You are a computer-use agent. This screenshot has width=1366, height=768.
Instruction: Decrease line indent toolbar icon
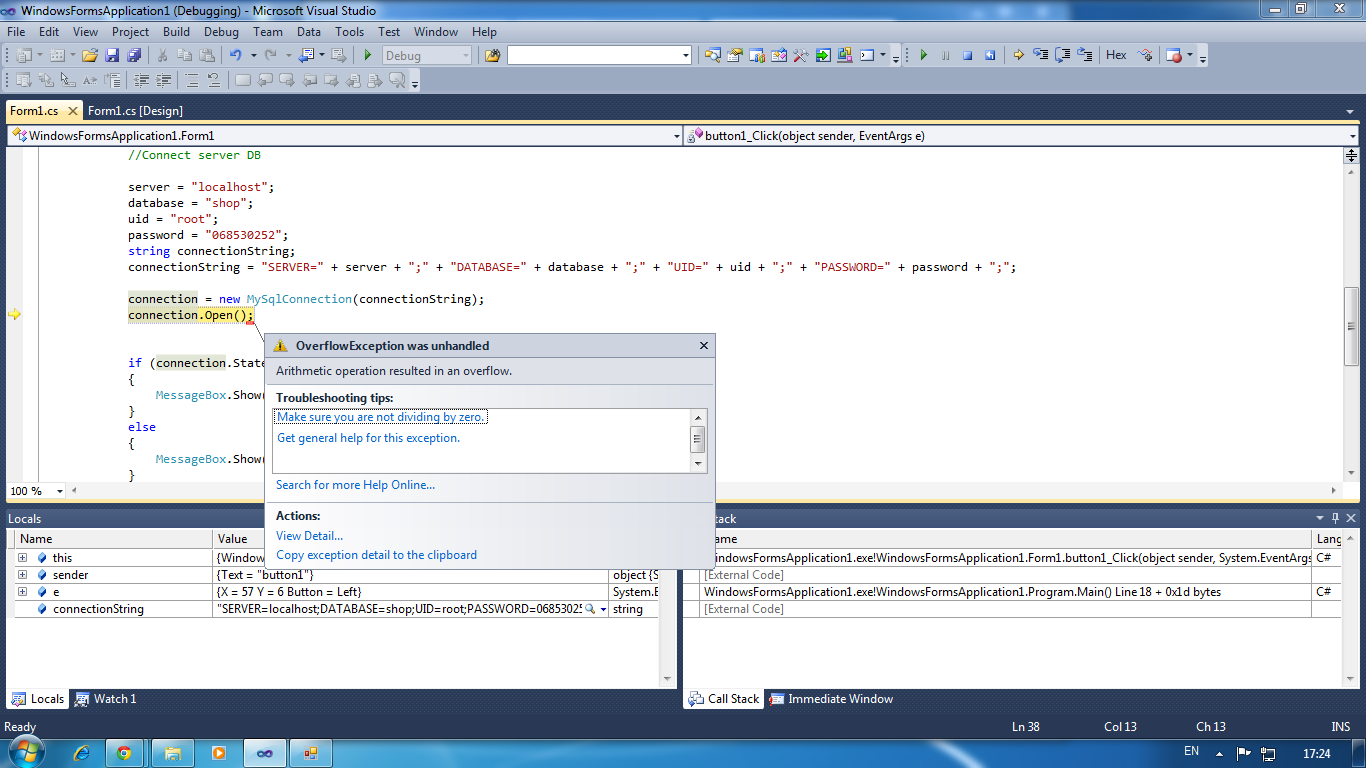142,80
